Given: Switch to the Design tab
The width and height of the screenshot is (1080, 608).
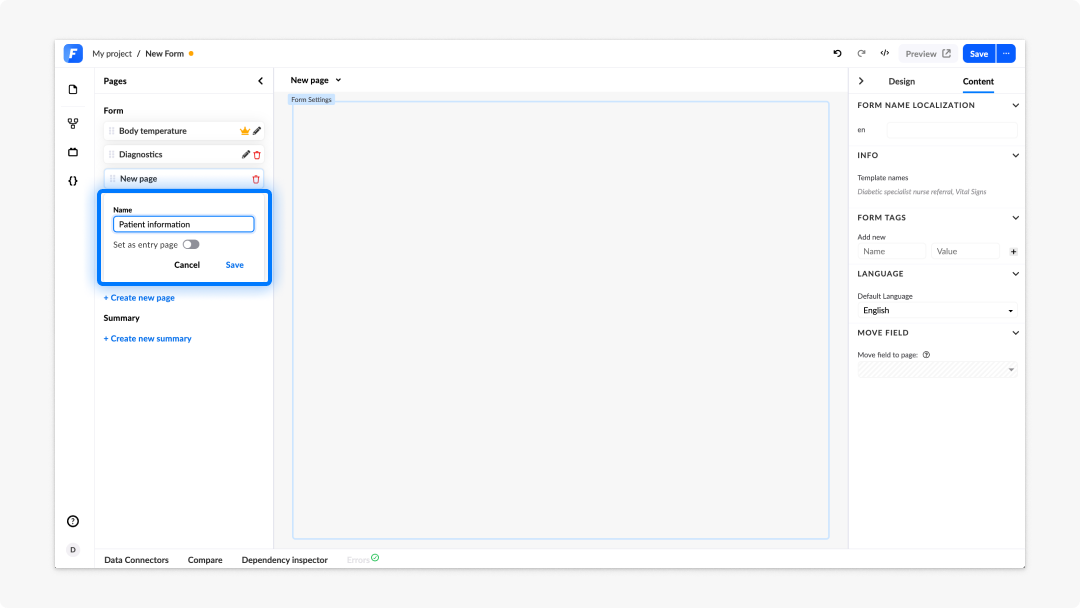Looking at the screenshot, I should click(902, 81).
